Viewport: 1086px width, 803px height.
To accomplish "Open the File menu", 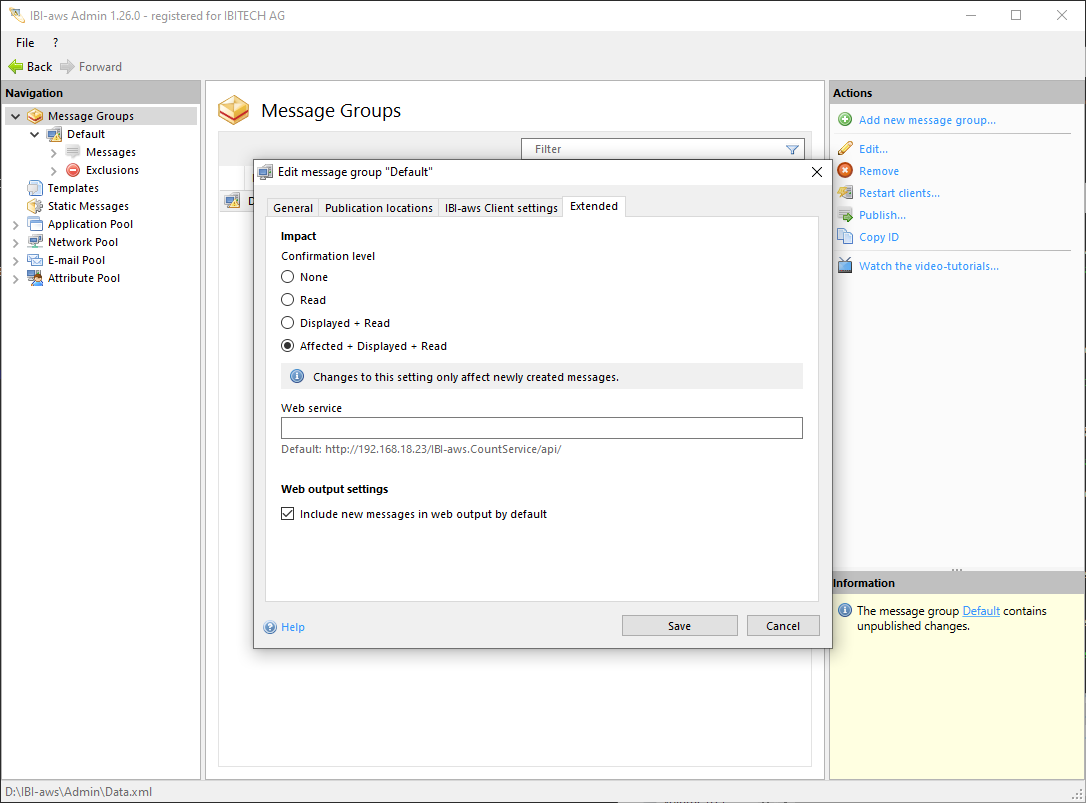I will click(x=25, y=43).
